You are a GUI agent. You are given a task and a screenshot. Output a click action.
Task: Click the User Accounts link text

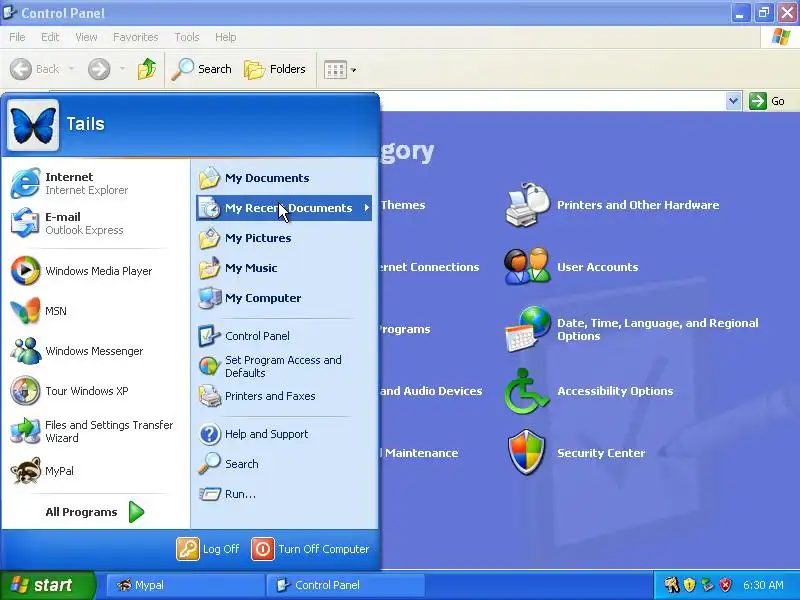597,267
